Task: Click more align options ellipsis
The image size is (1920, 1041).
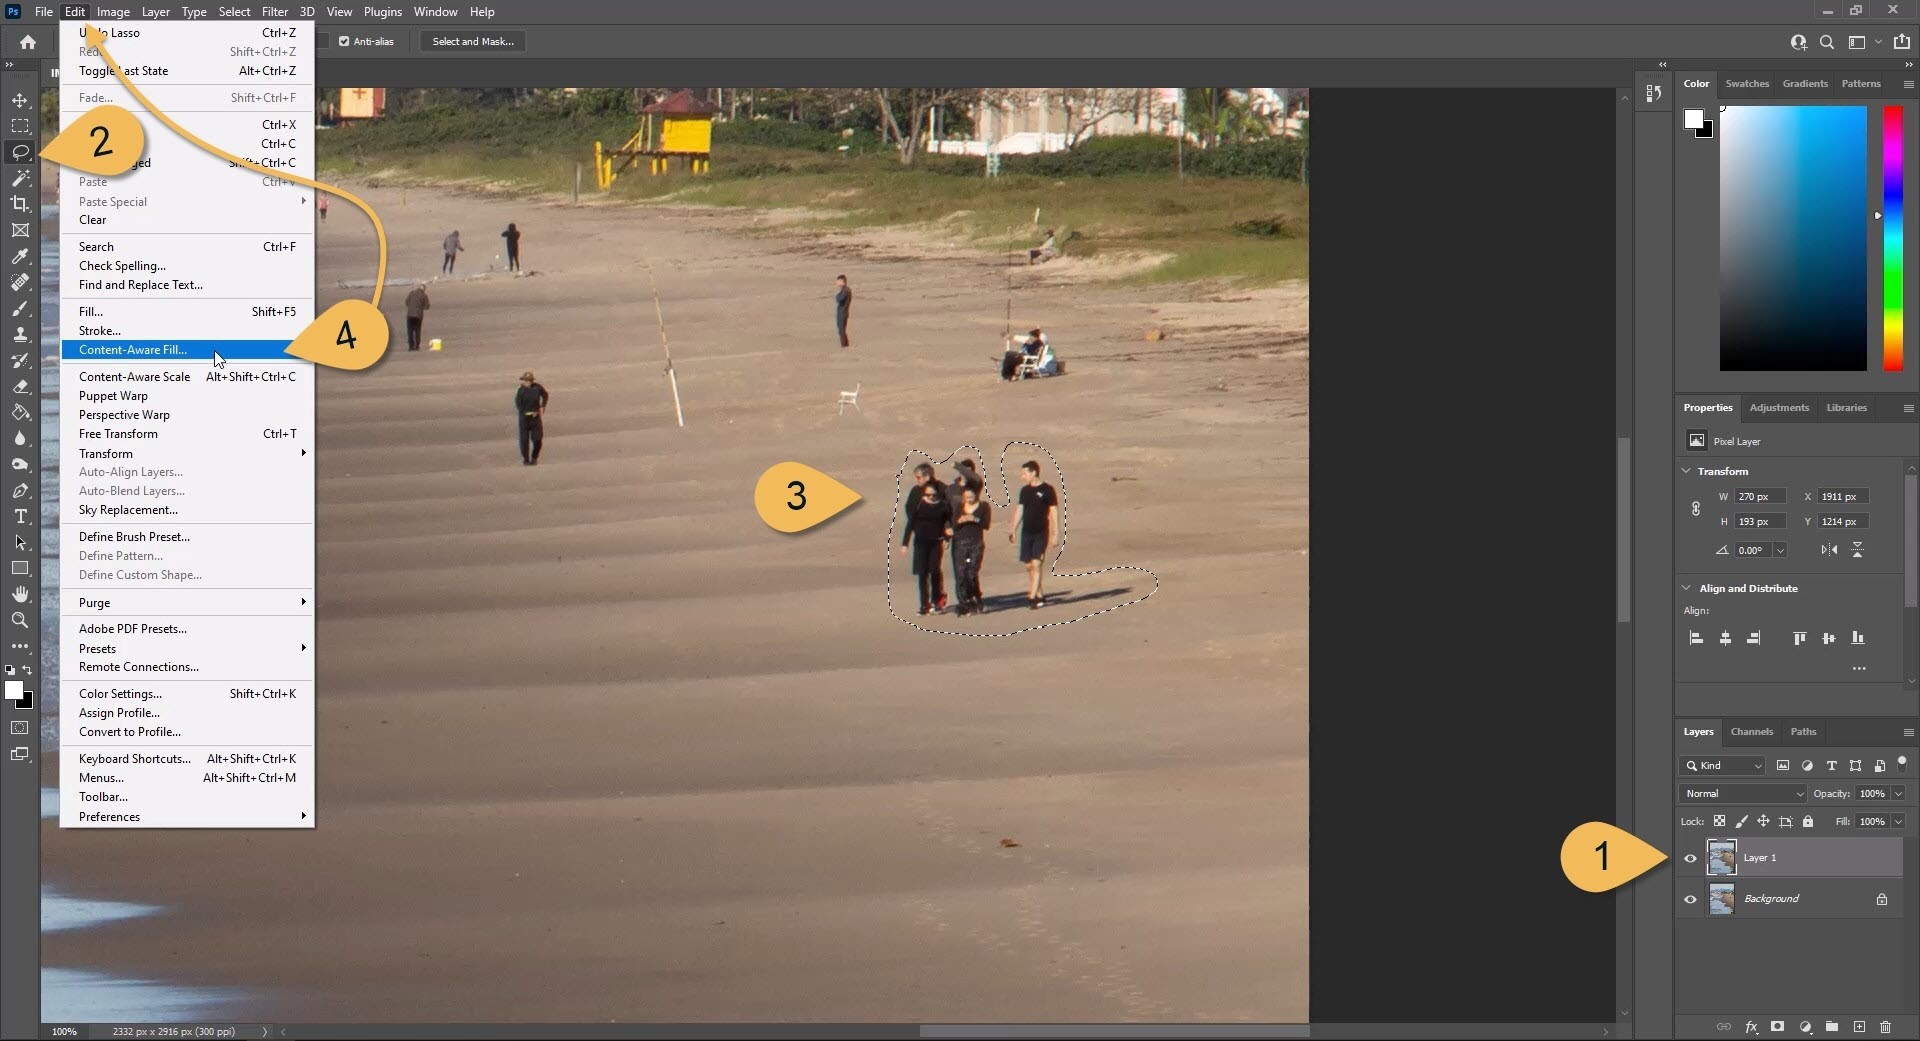Action: 1859,668
